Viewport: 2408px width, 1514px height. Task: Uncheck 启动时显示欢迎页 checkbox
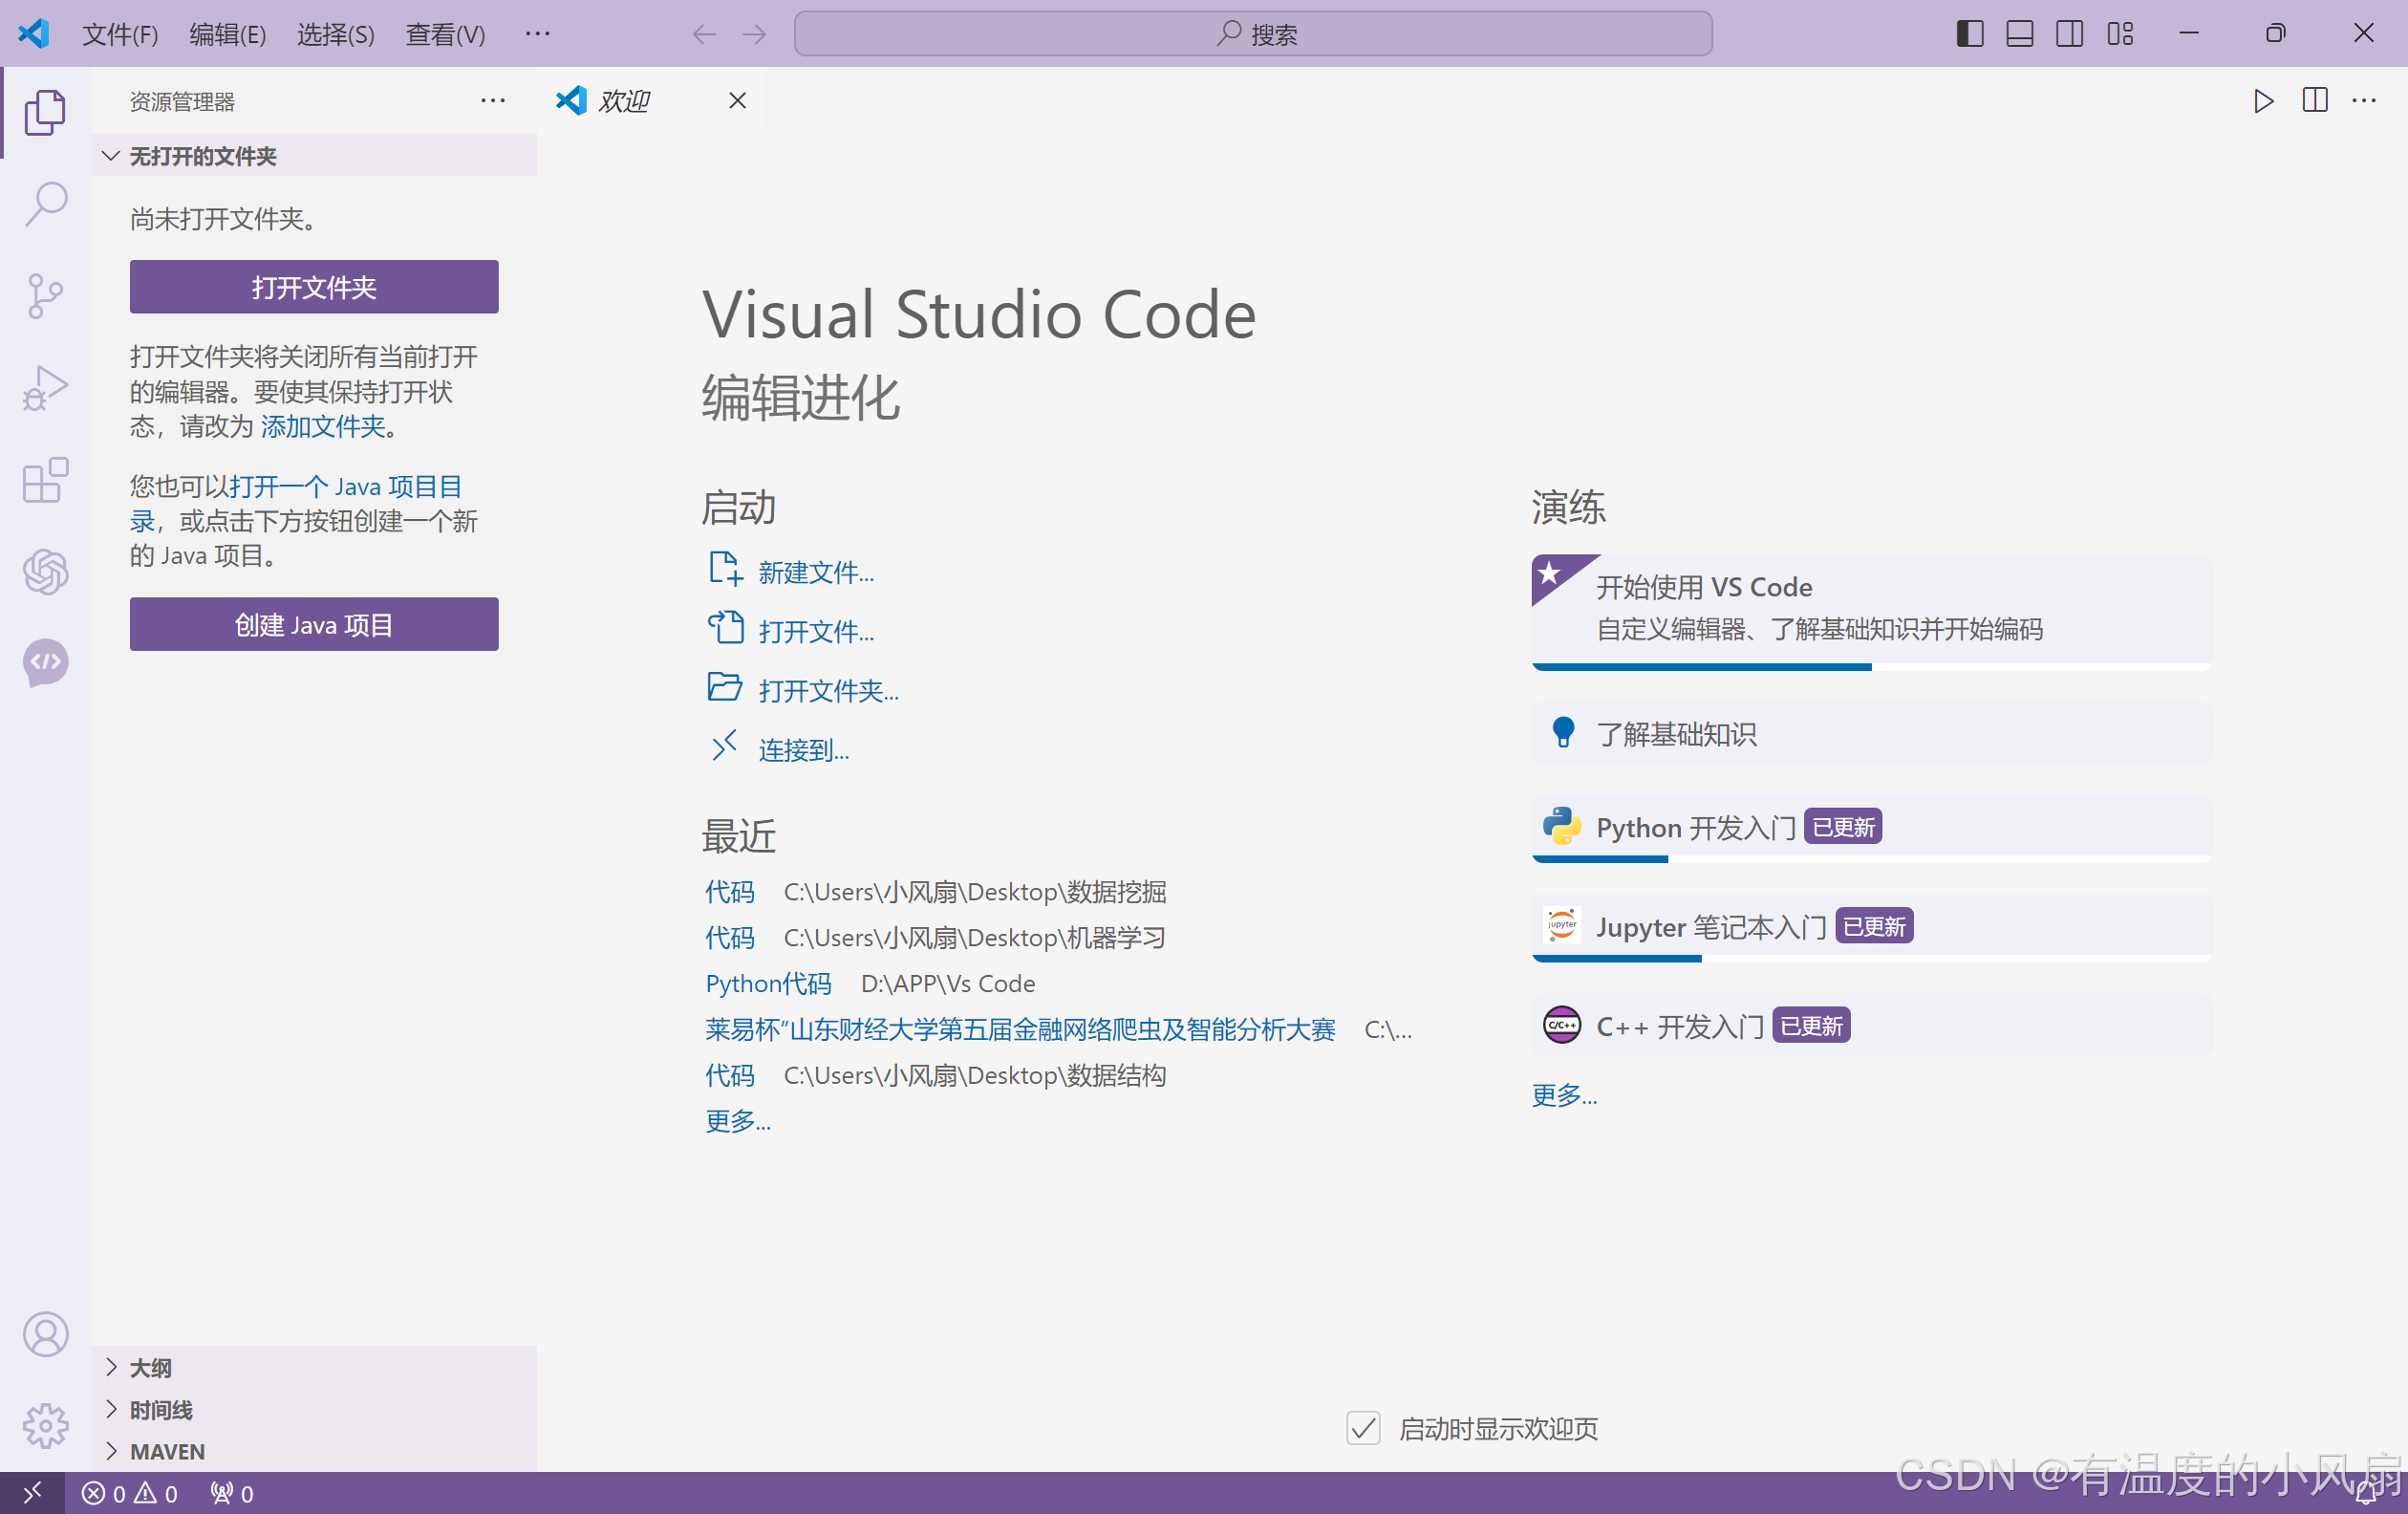pyautogui.click(x=1363, y=1428)
